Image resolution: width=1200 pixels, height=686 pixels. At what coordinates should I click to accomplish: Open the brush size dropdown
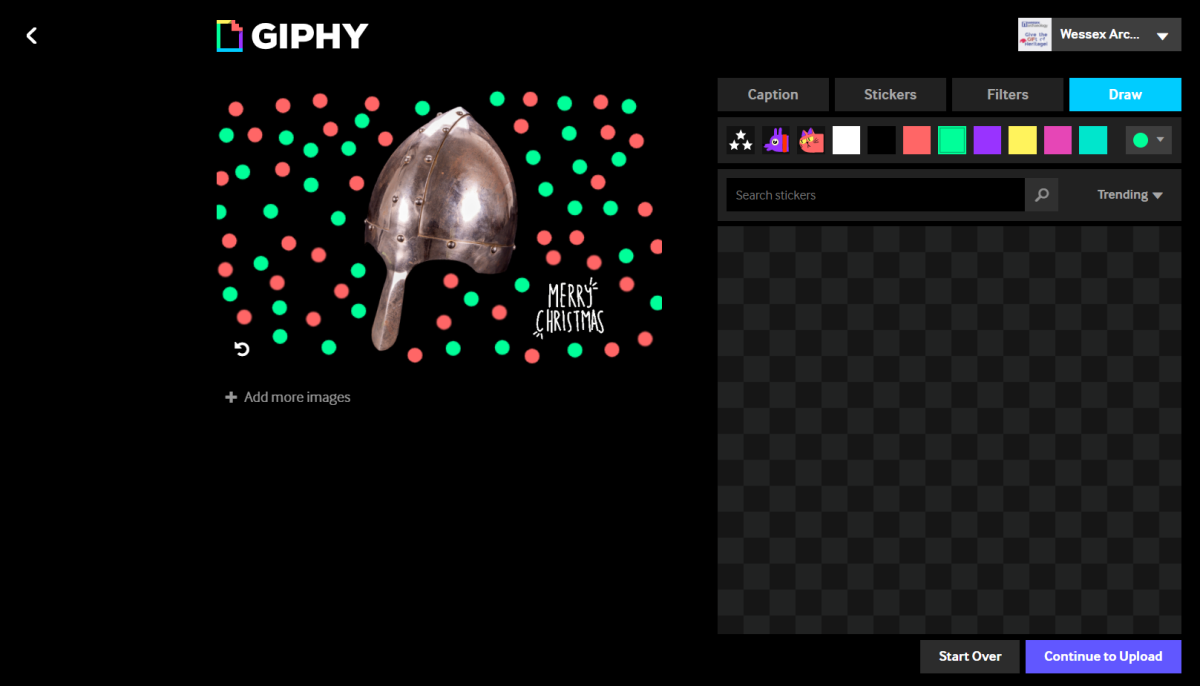(1148, 140)
